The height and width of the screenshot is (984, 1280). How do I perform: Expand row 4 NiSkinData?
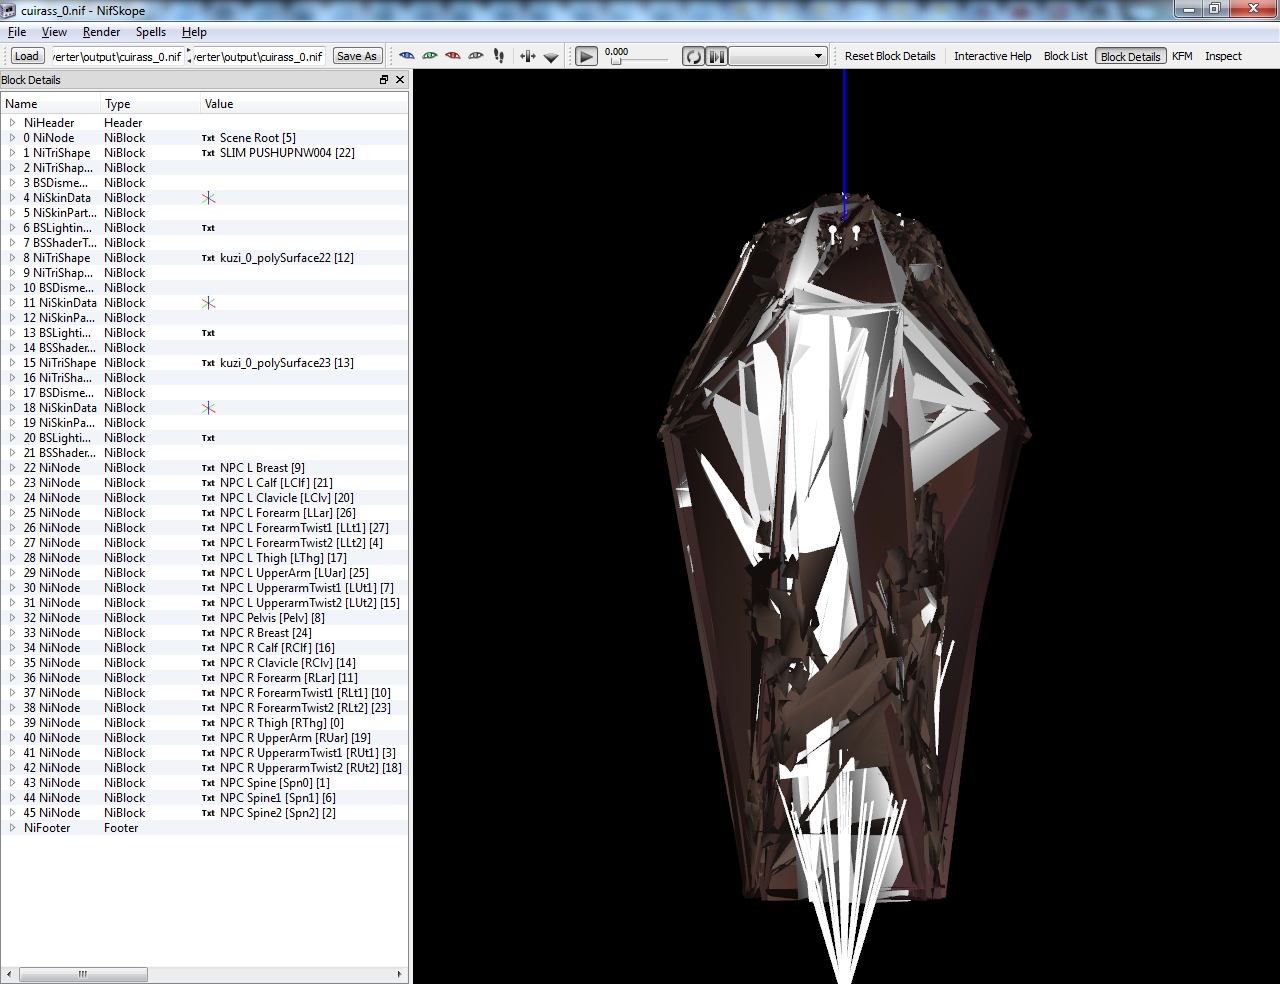click(13, 198)
